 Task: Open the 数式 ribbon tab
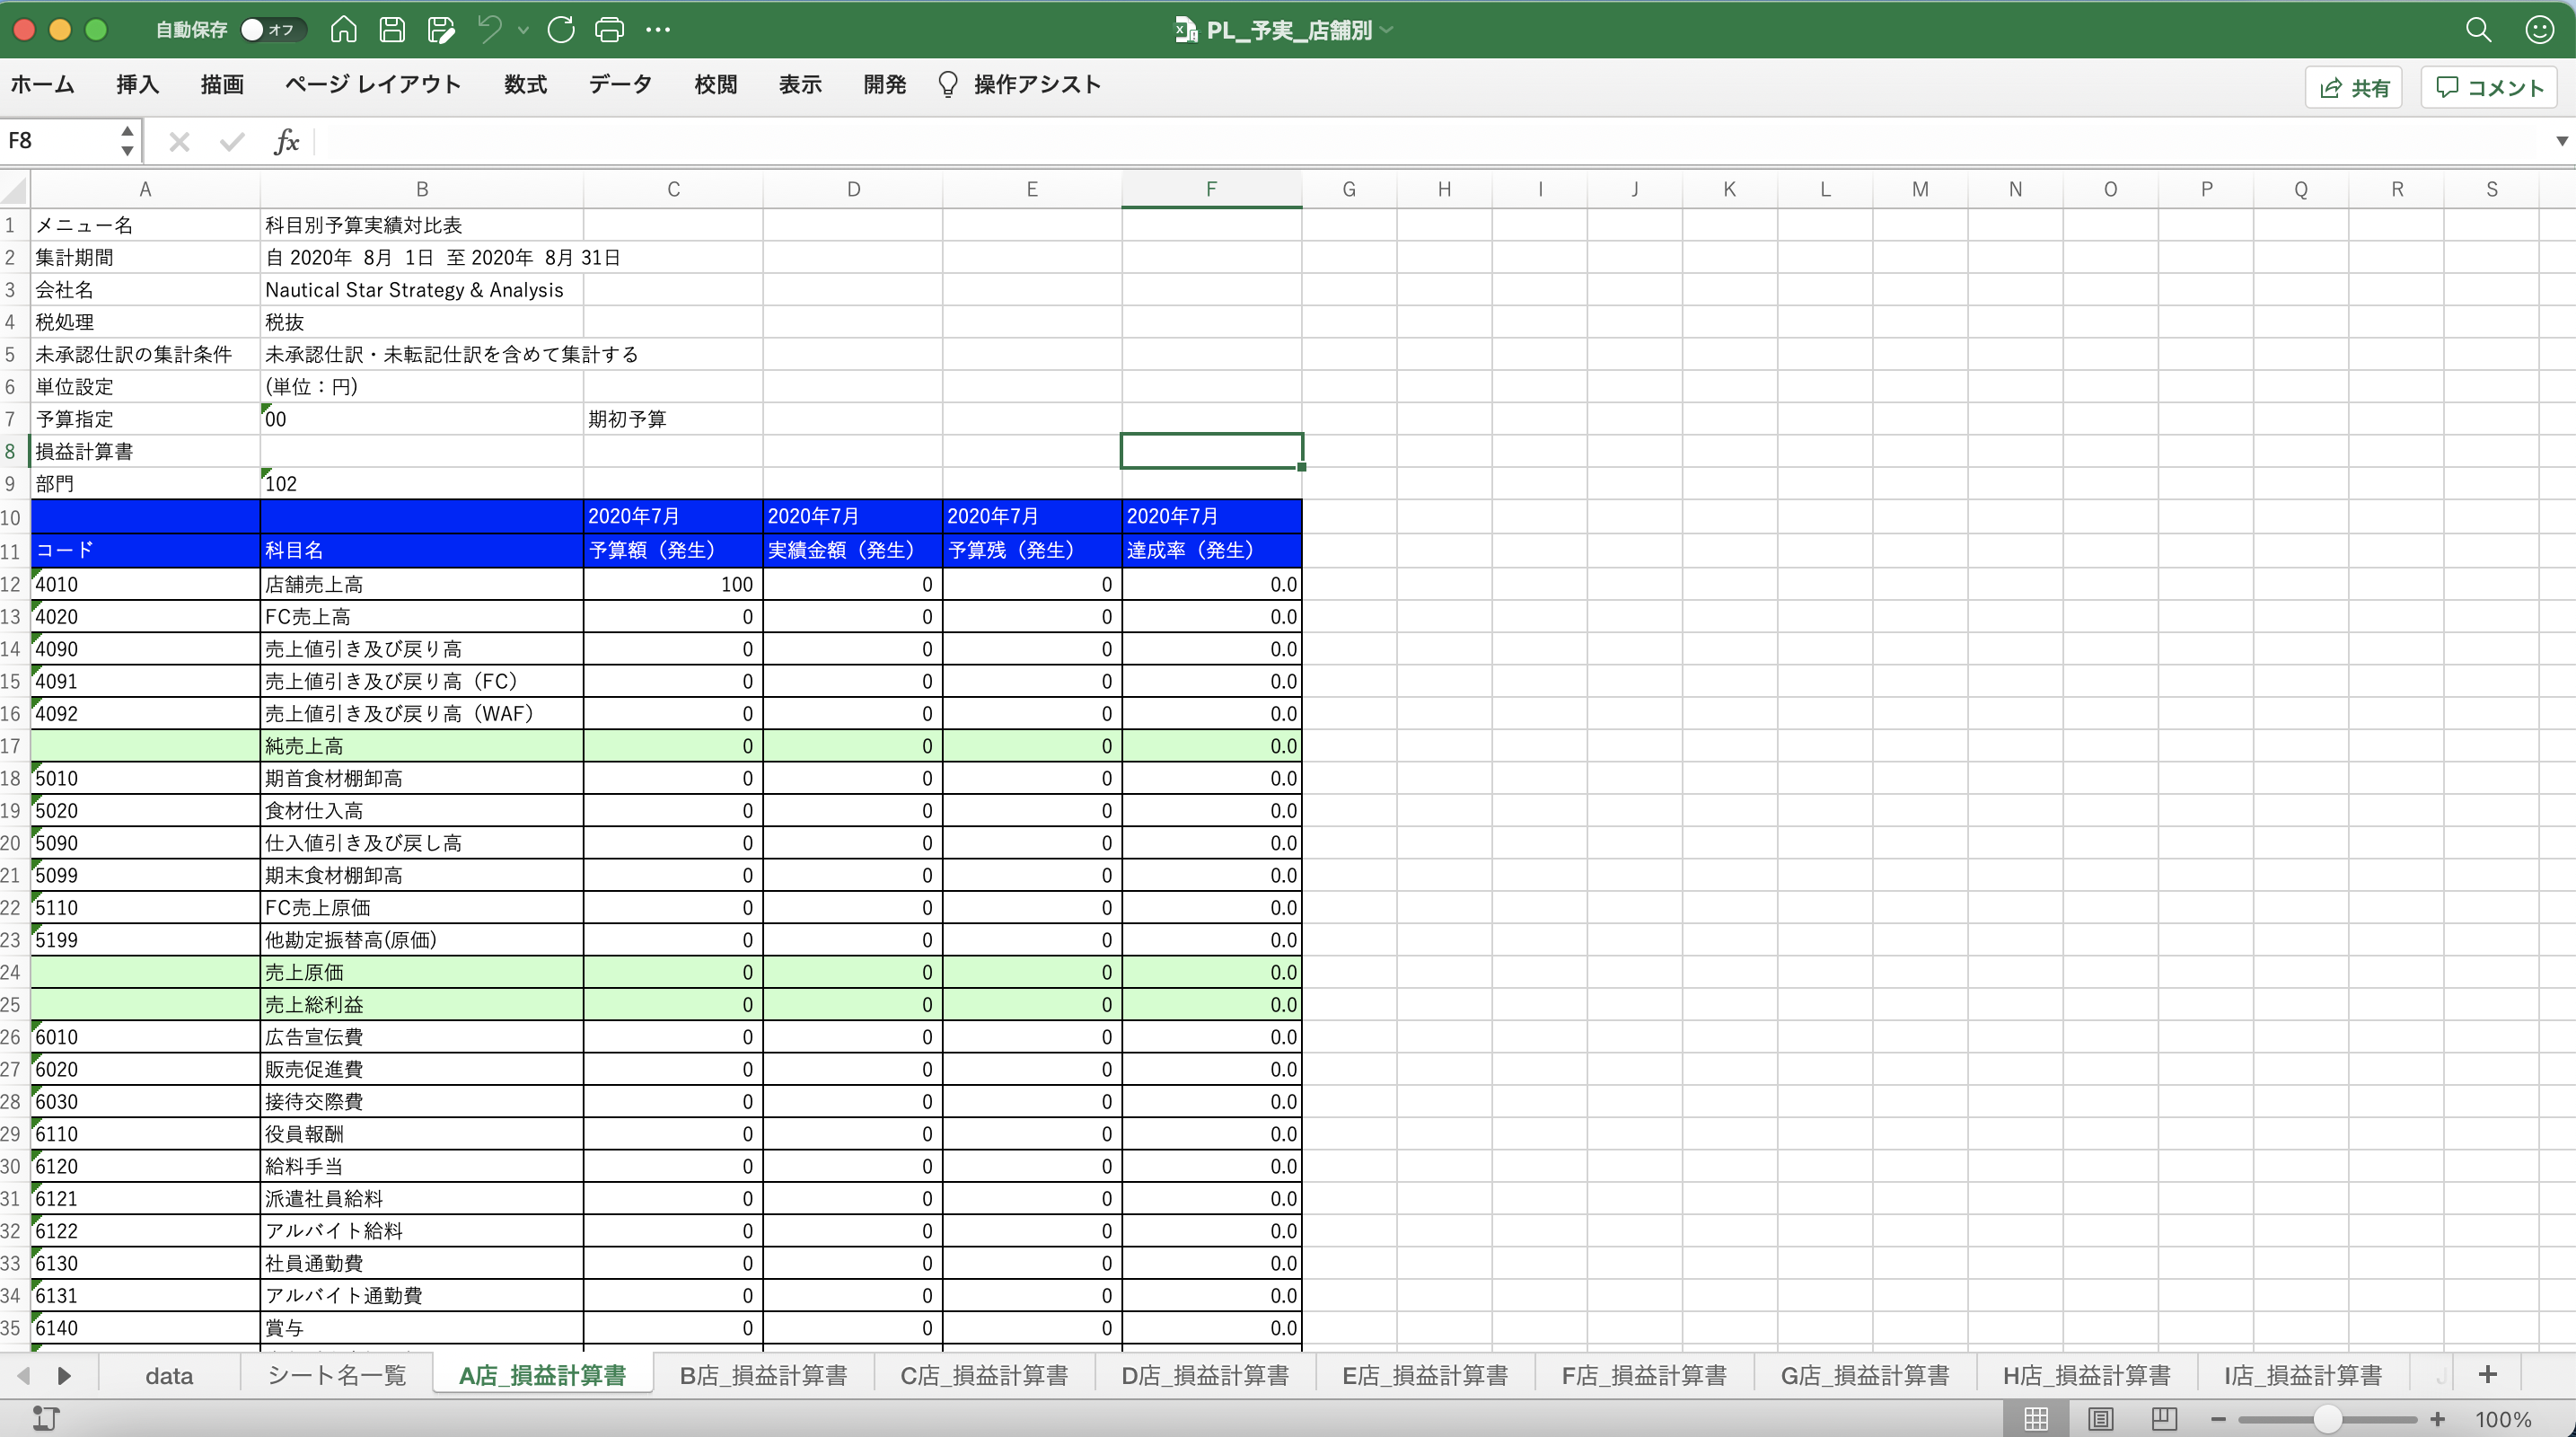pos(525,85)
